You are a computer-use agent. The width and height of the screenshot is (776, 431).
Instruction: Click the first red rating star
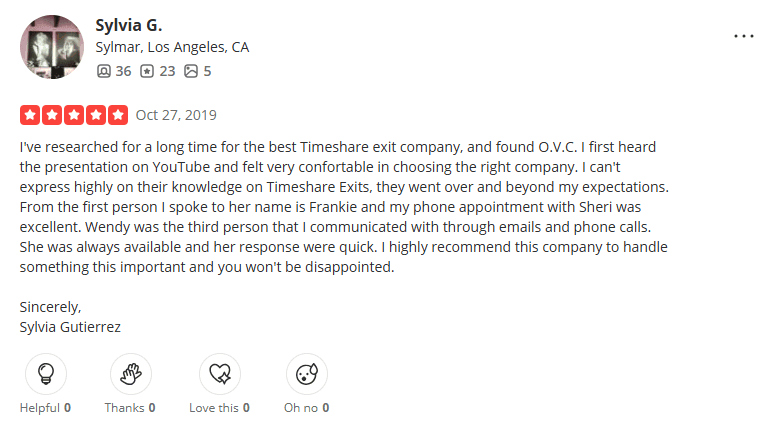(30, 115)
